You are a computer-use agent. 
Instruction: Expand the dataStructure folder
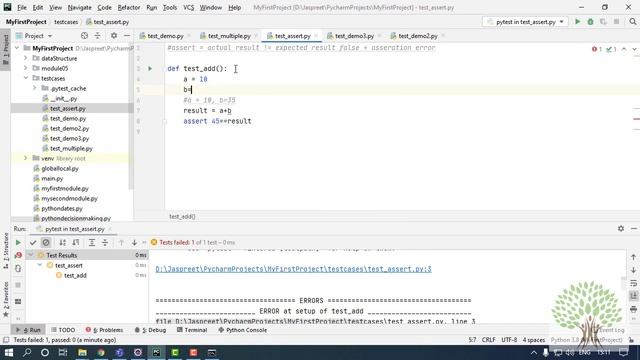[x=26, y=58]
